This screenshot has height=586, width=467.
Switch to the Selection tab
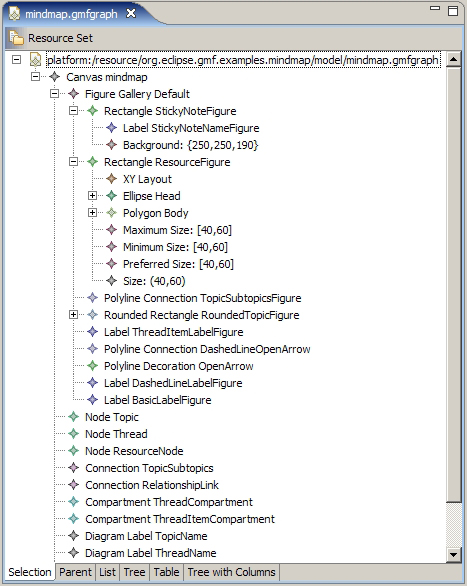[30, 572]
